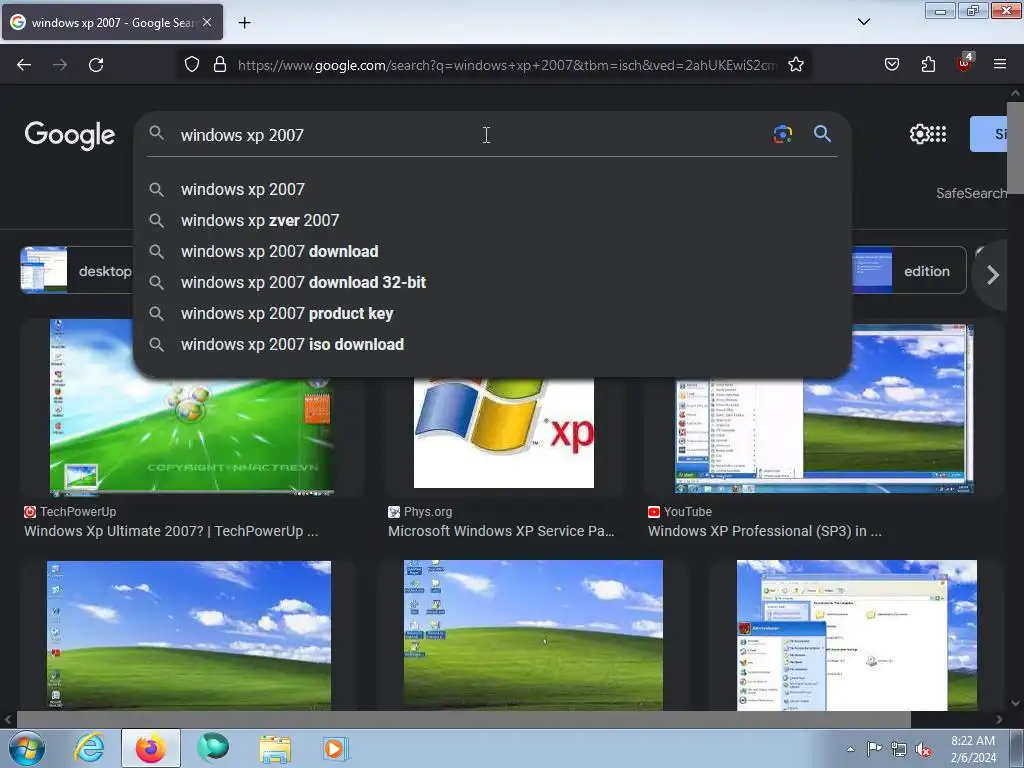Choose suggestion 'windows xp 2007 product key'
1024x768 pixels.
[491, 313]
